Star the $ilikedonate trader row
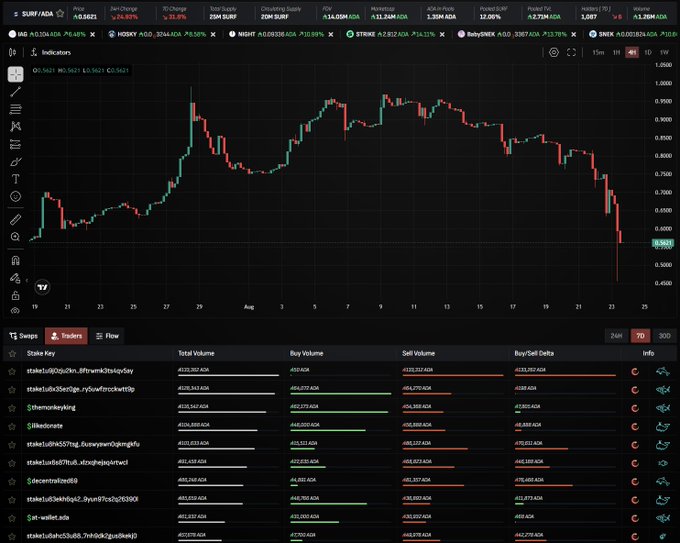This screenshot has height=543, width=680. tap(12, 426)
